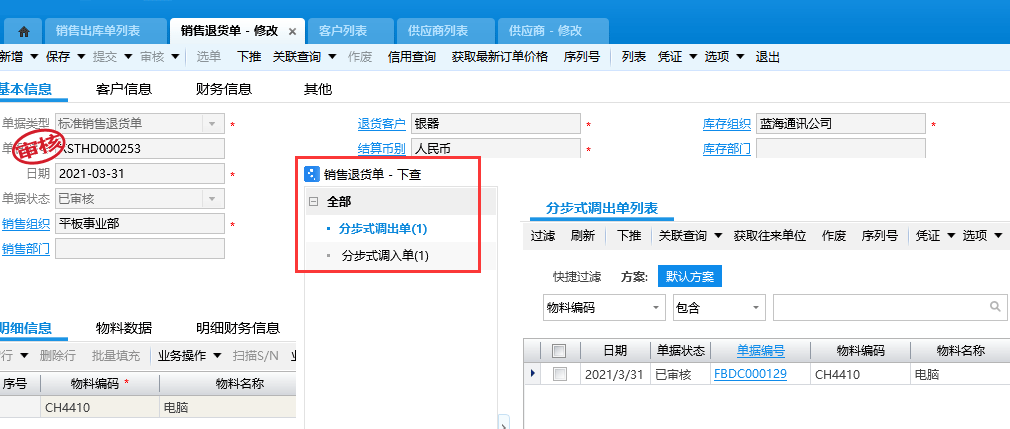Click the 日期 field 2021-03-31
This screenshot has height=429, width=1010.
140,174
